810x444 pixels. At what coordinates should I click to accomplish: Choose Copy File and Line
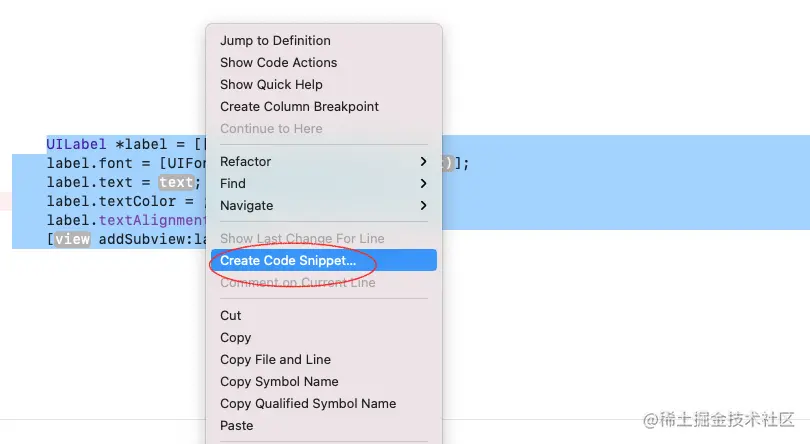click(275, 360)
